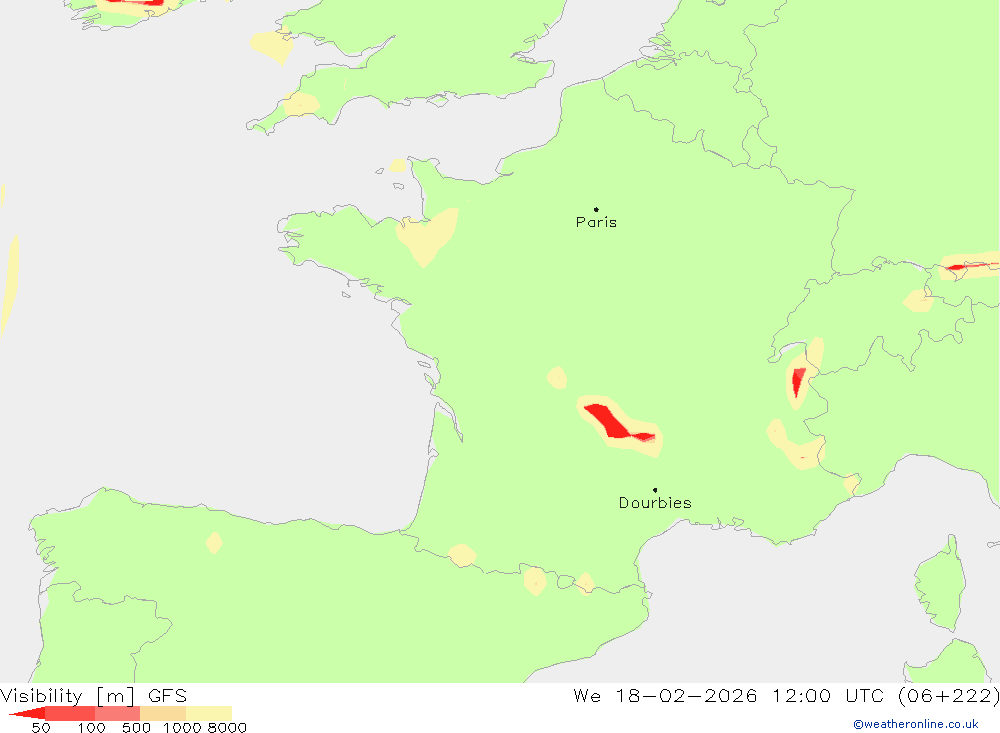Click the legend value '1000'

pyautogui.click(x=182, y=728)
